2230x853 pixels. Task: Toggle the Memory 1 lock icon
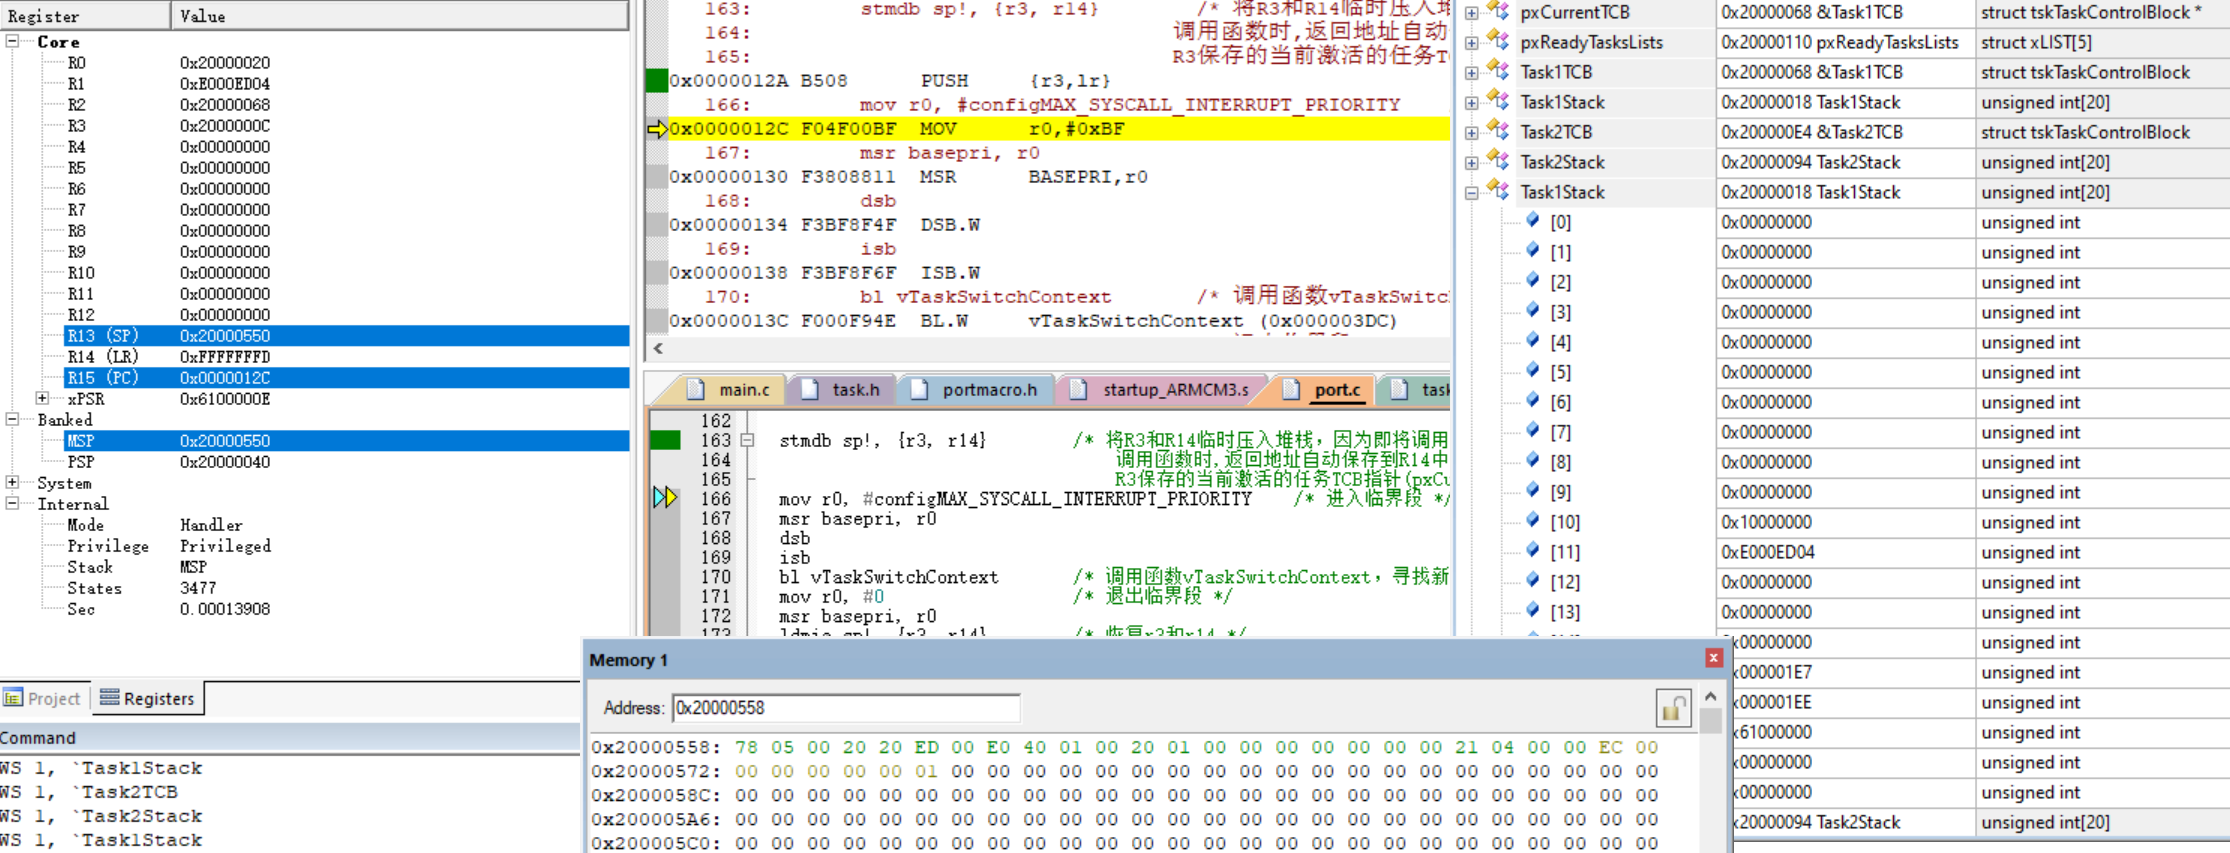coord(1673,708)
